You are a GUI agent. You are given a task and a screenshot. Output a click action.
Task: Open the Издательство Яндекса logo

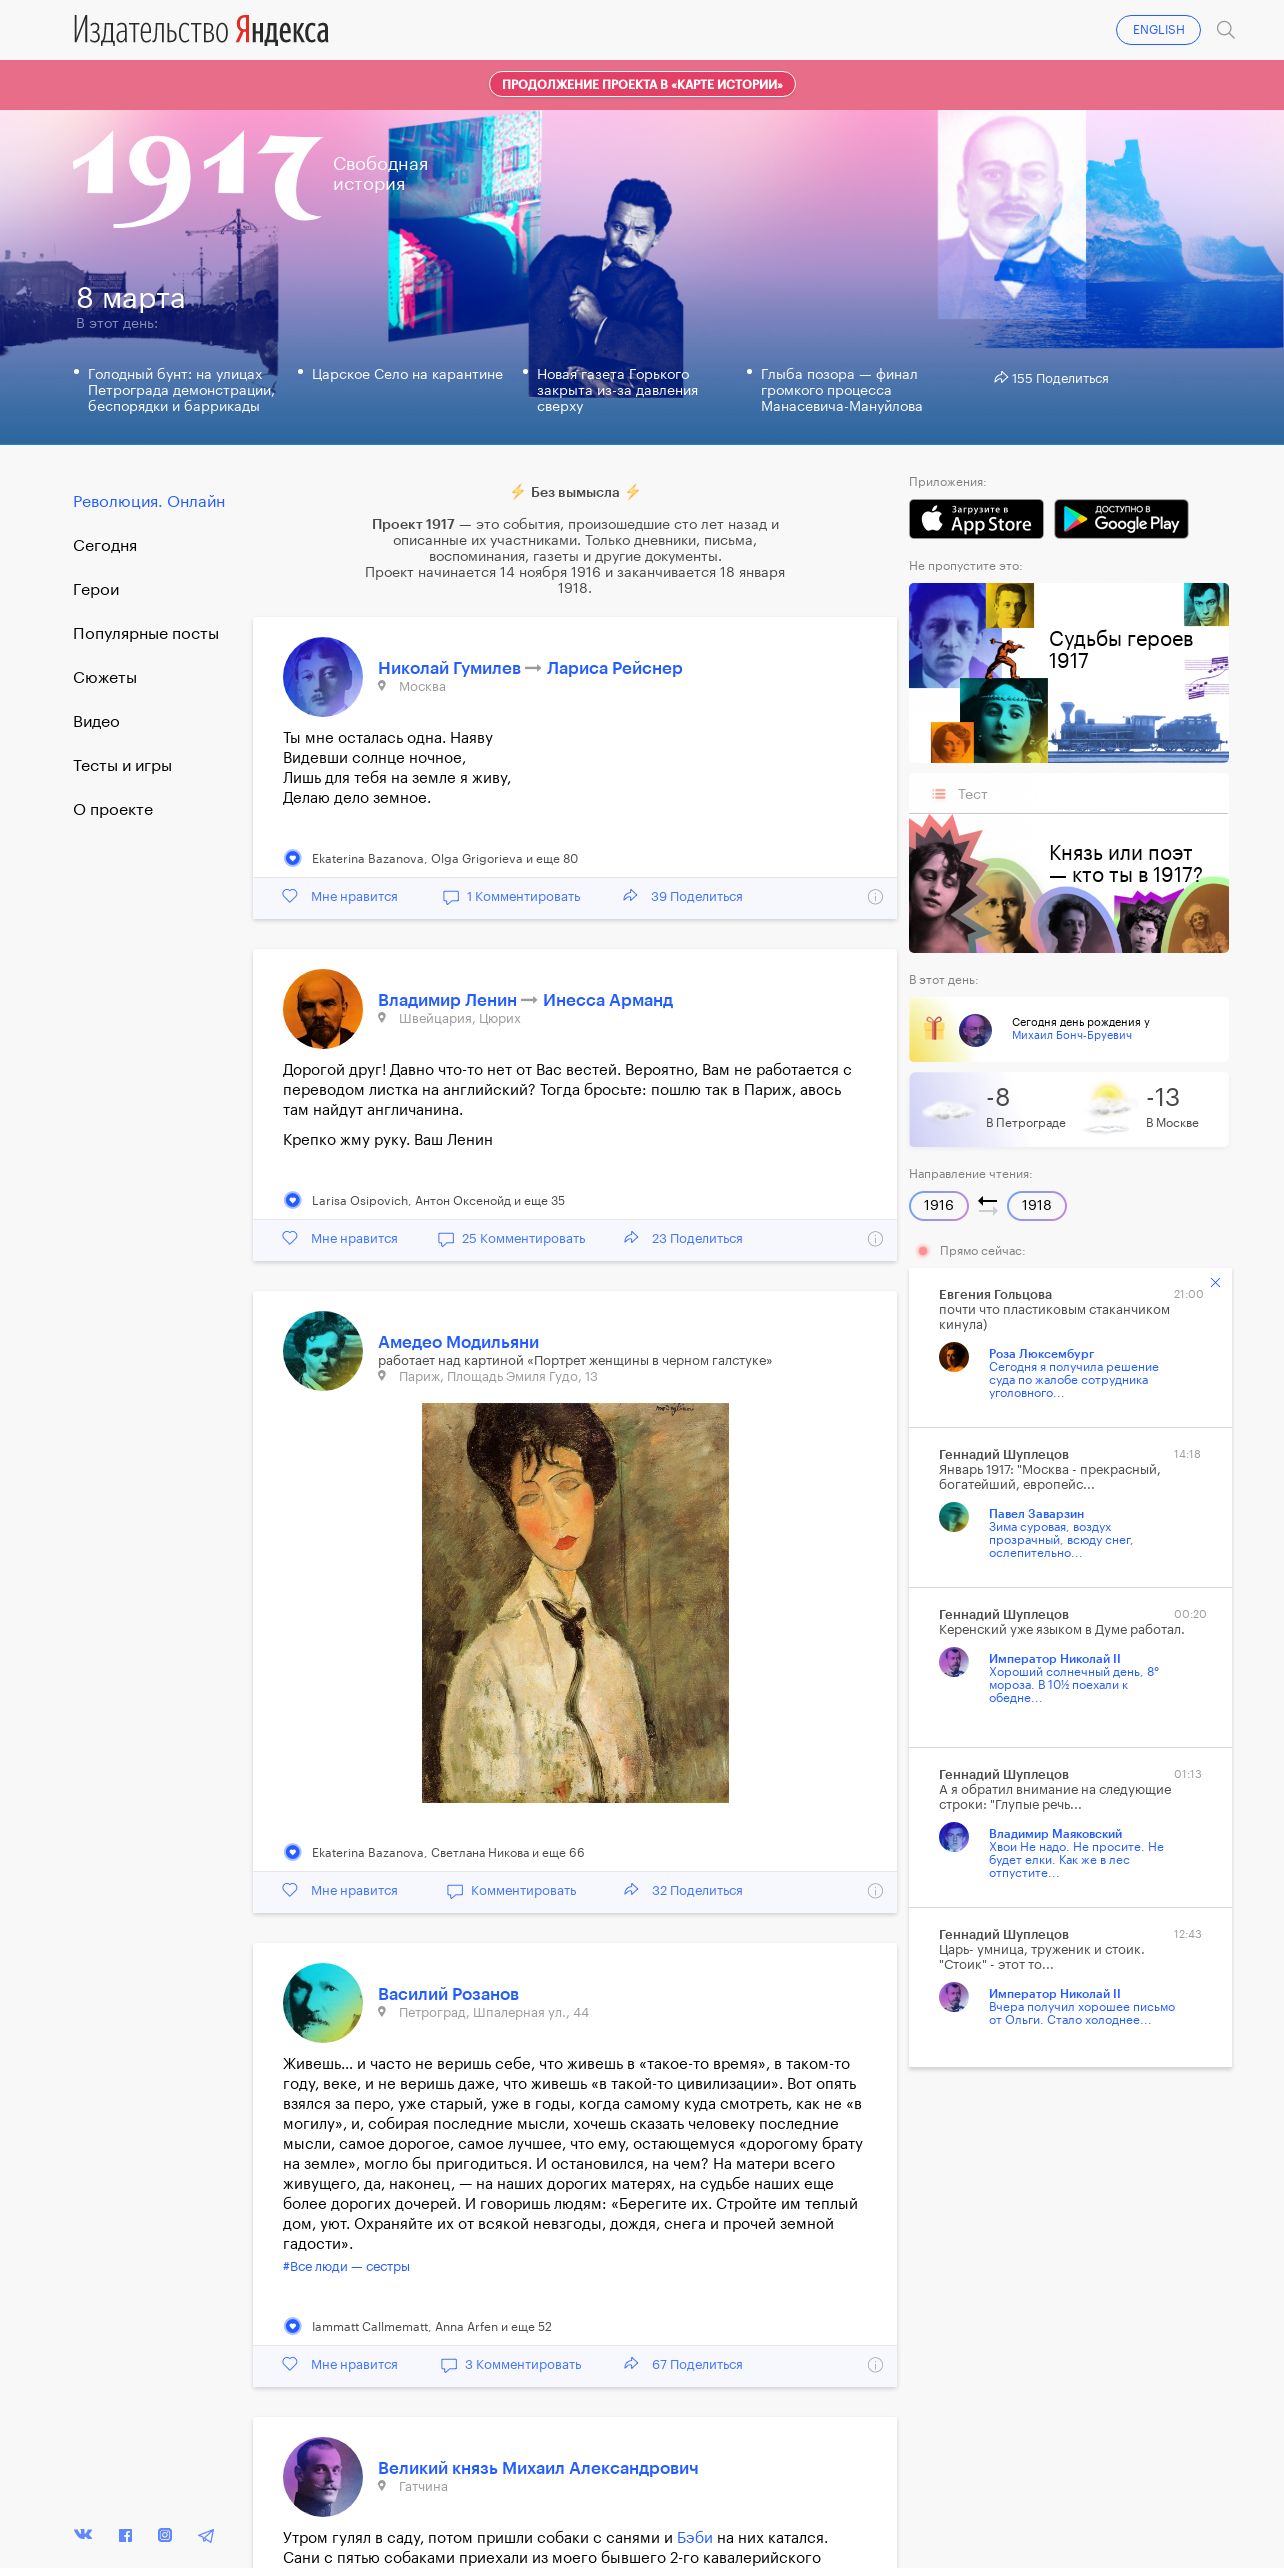coord(201,30)
